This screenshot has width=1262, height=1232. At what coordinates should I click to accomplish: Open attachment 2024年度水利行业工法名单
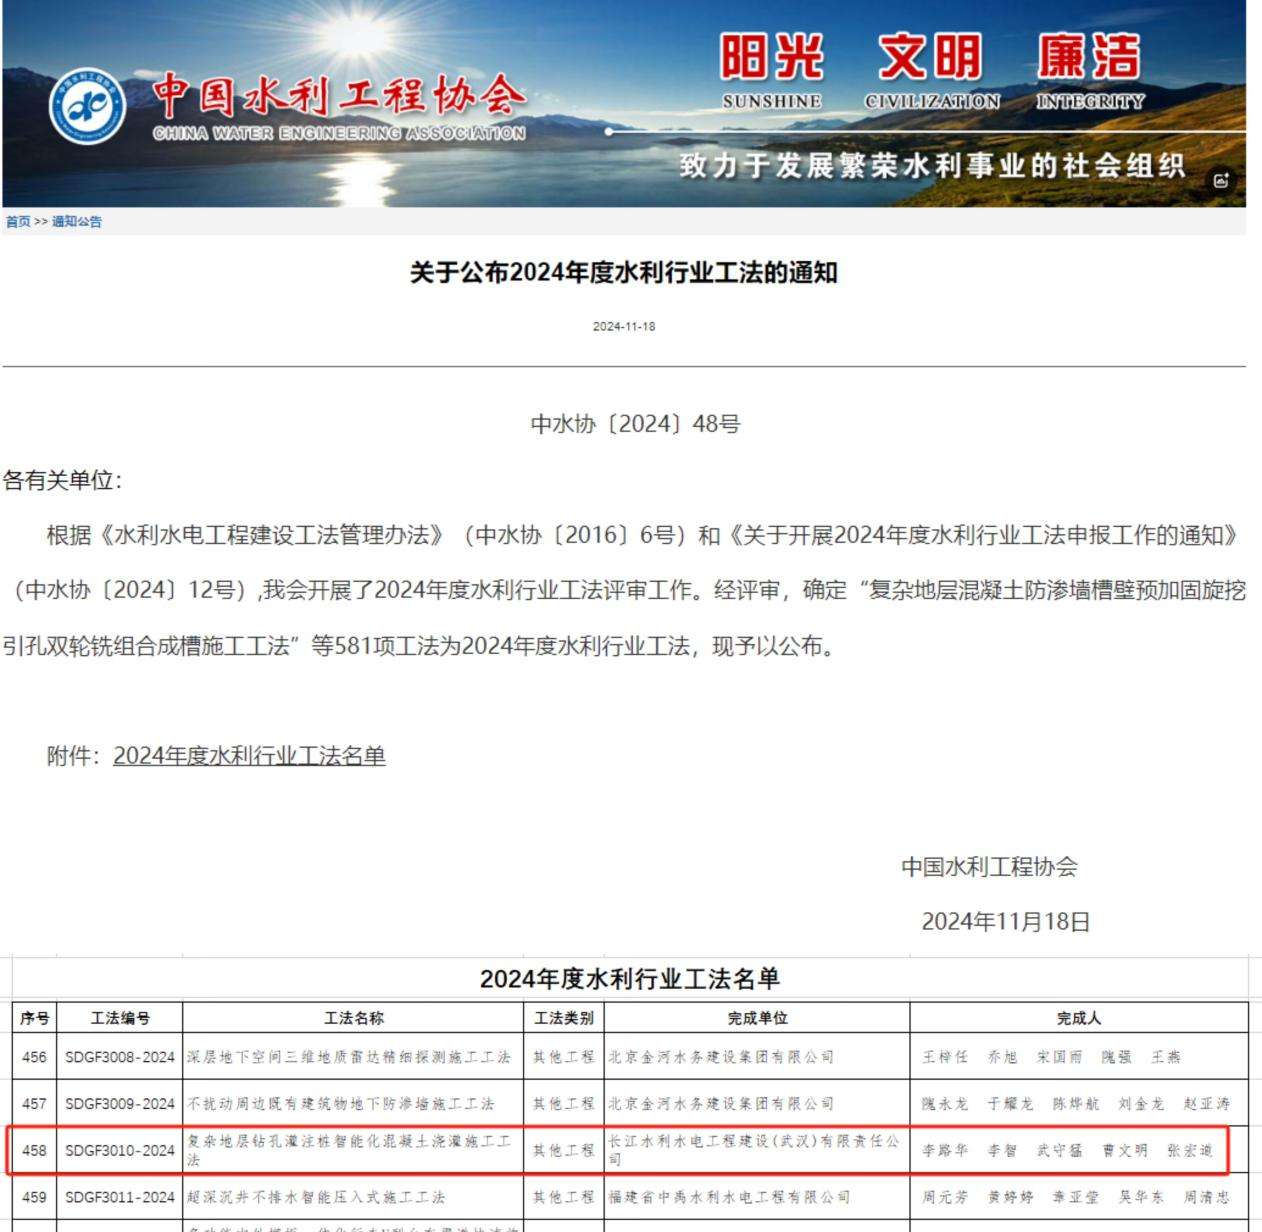click(249, 756)
